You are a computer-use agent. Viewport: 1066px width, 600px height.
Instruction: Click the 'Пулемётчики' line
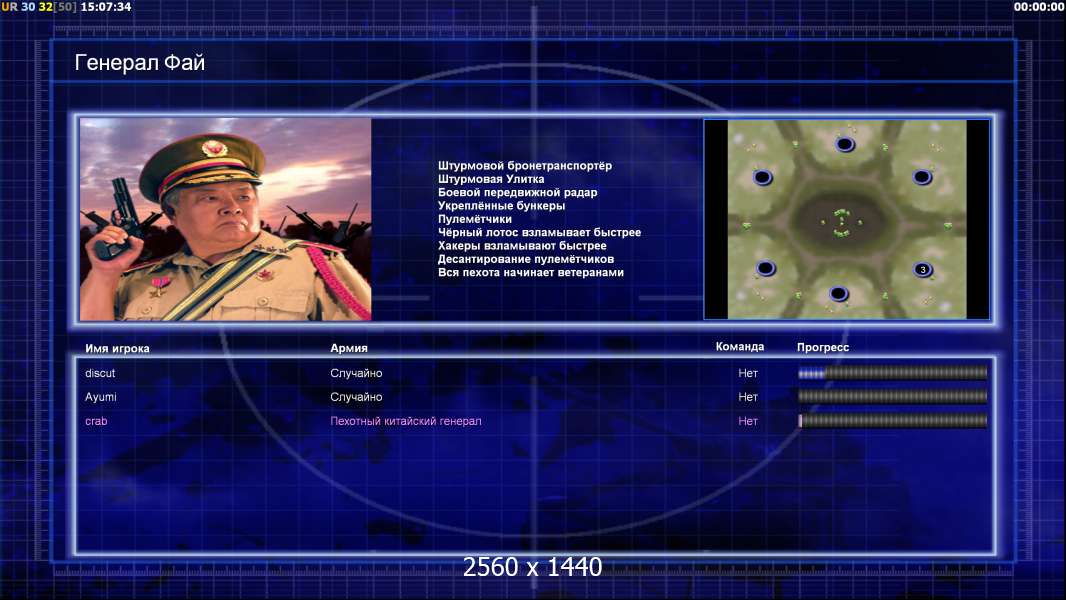[475, 219]
